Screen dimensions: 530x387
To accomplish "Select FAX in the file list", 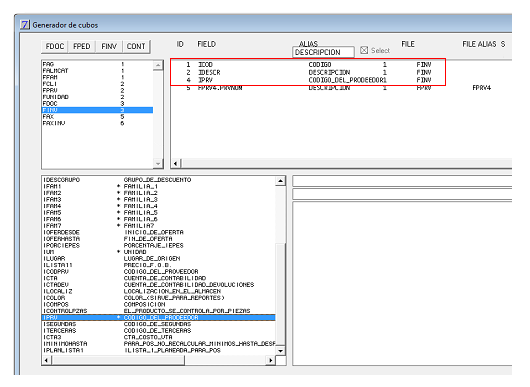I will pos(97,116).
